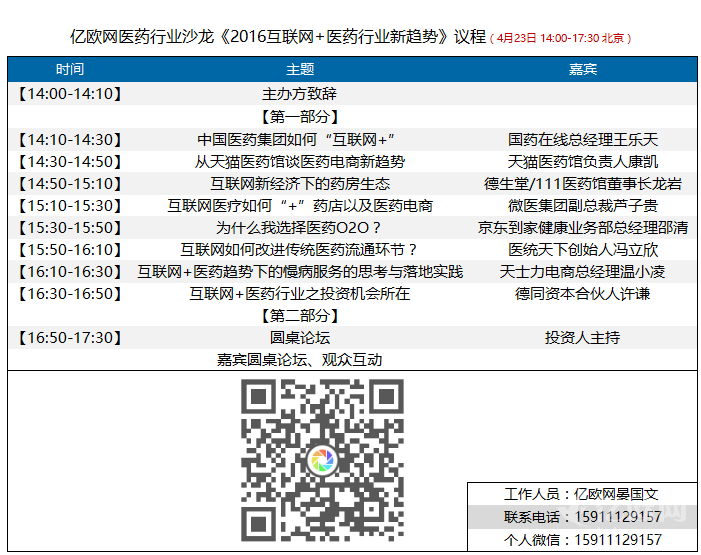701x555 pixels.
Task: Click the 联系电话：15911129157 line
Action: coord(583,517)
